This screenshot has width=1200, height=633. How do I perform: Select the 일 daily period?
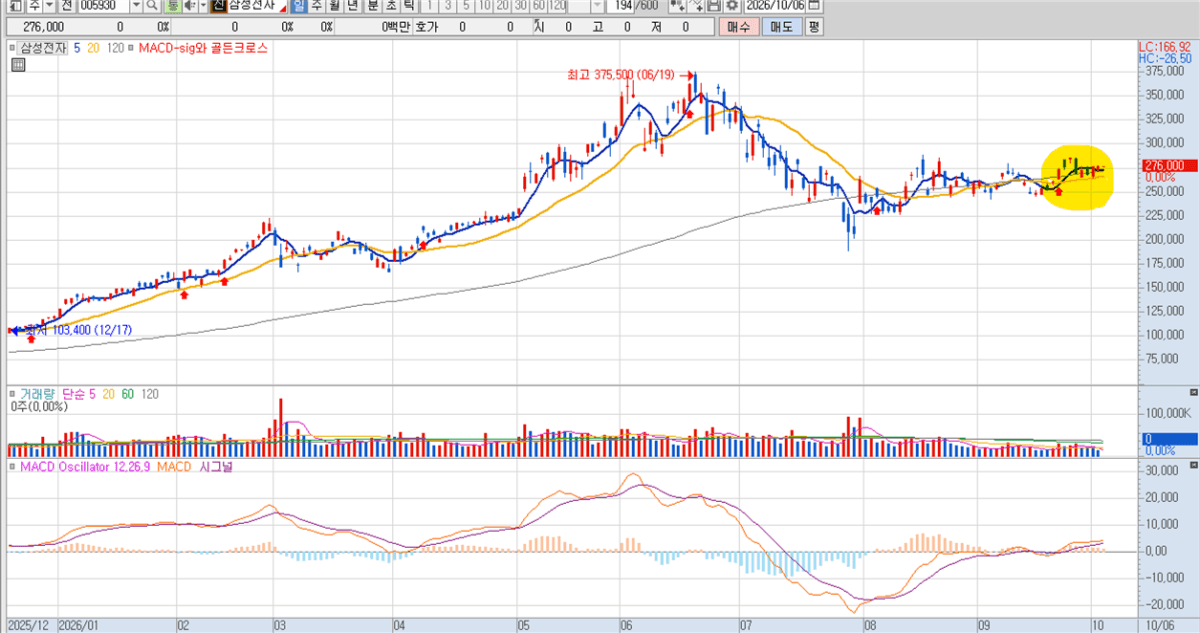coord(299,6)
